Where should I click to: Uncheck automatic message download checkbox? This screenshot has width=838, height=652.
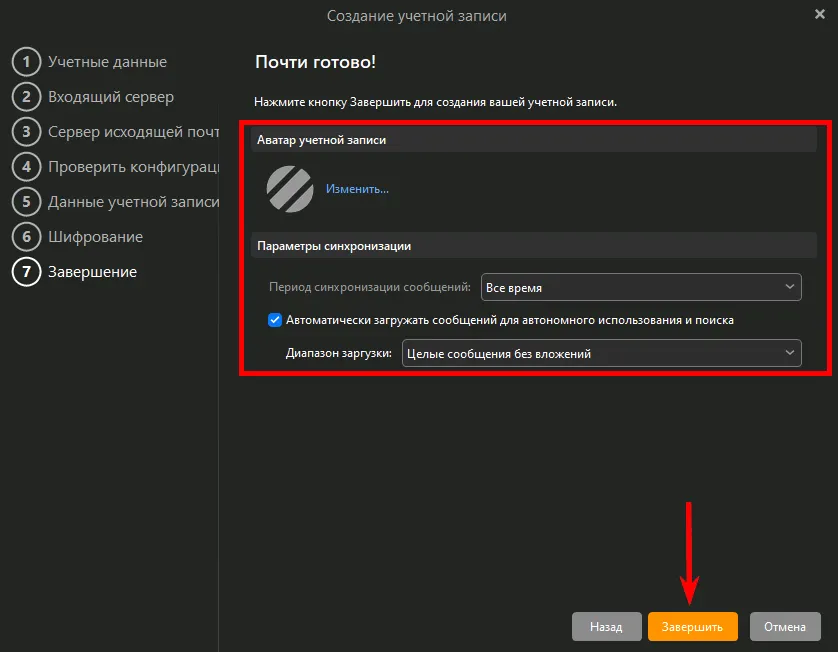click(x=275, y=320)
